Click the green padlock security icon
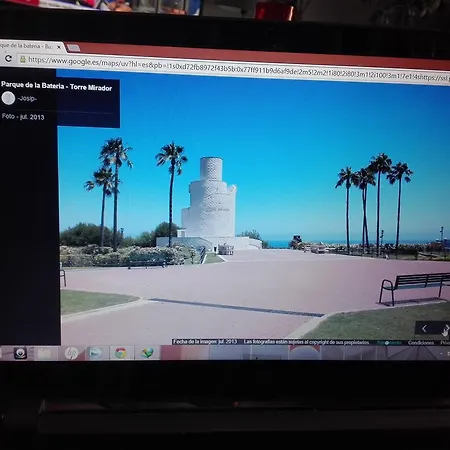The width and height of the screenshot is (450, 450). tap(23, 59)
